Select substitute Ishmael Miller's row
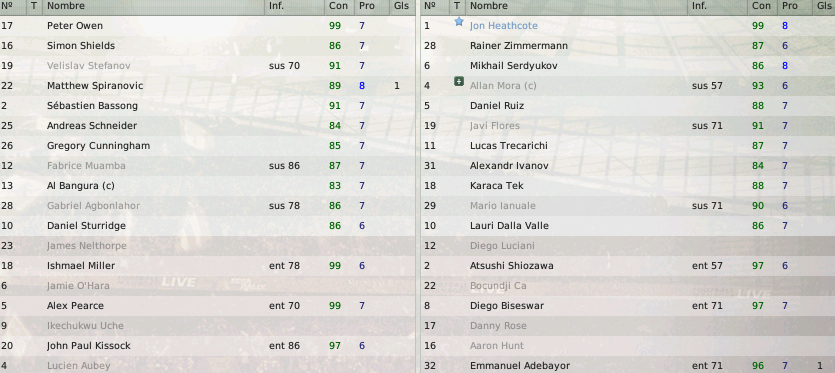Screen dimensions: 835x373 click(208, 266)
